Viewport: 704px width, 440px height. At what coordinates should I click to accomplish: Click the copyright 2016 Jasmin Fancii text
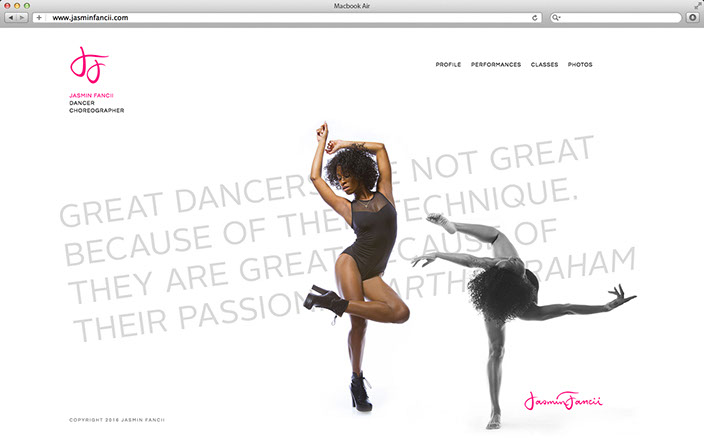tap(117, 420)
